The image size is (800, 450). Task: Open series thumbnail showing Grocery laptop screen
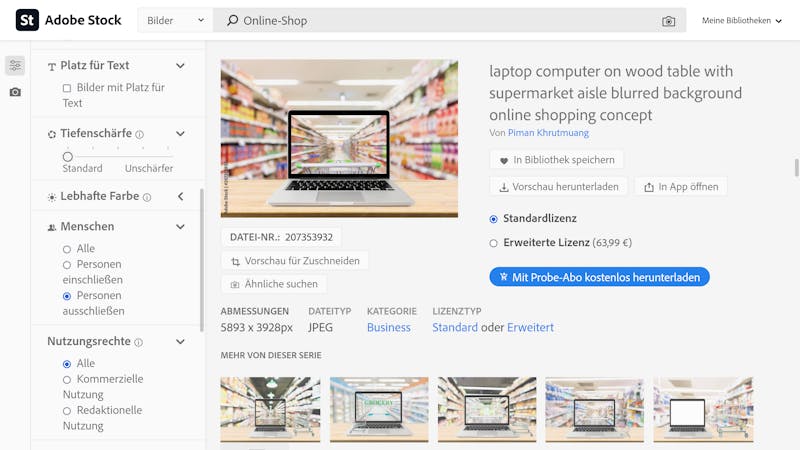[x=379, y=409]
